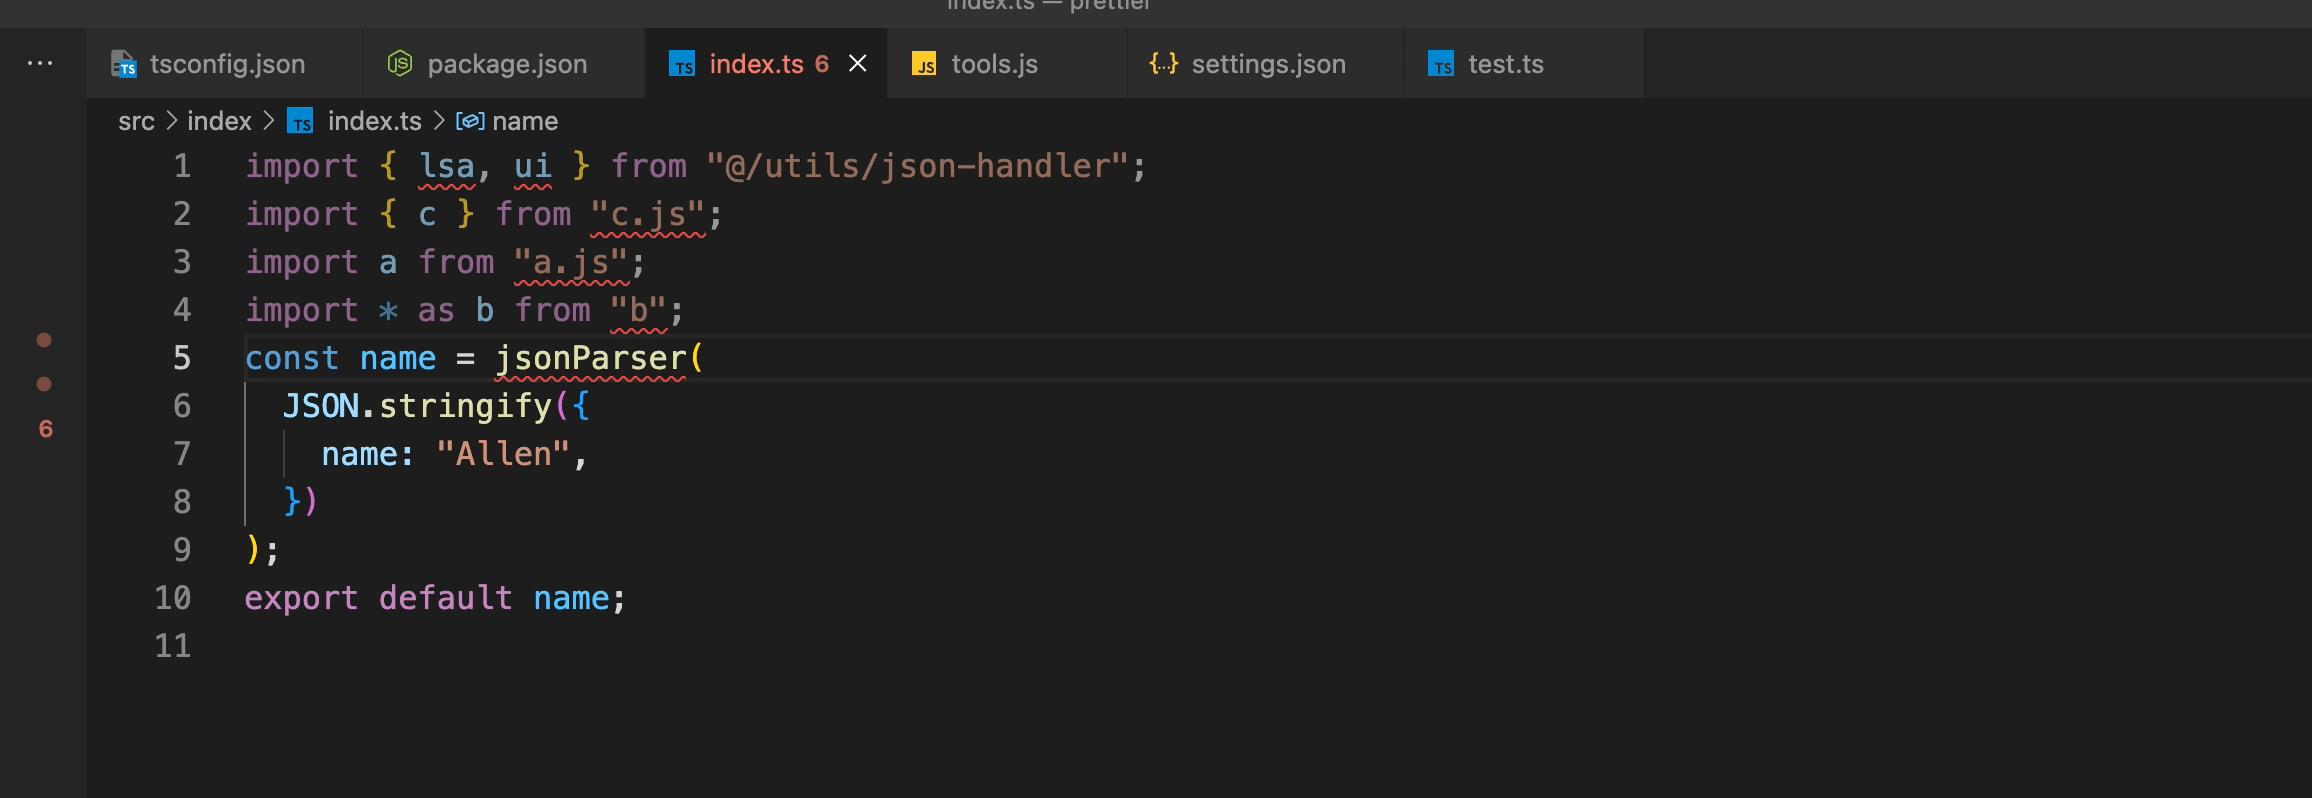Click the index.ts tab TypeScript icon

(x=682, y=64)
